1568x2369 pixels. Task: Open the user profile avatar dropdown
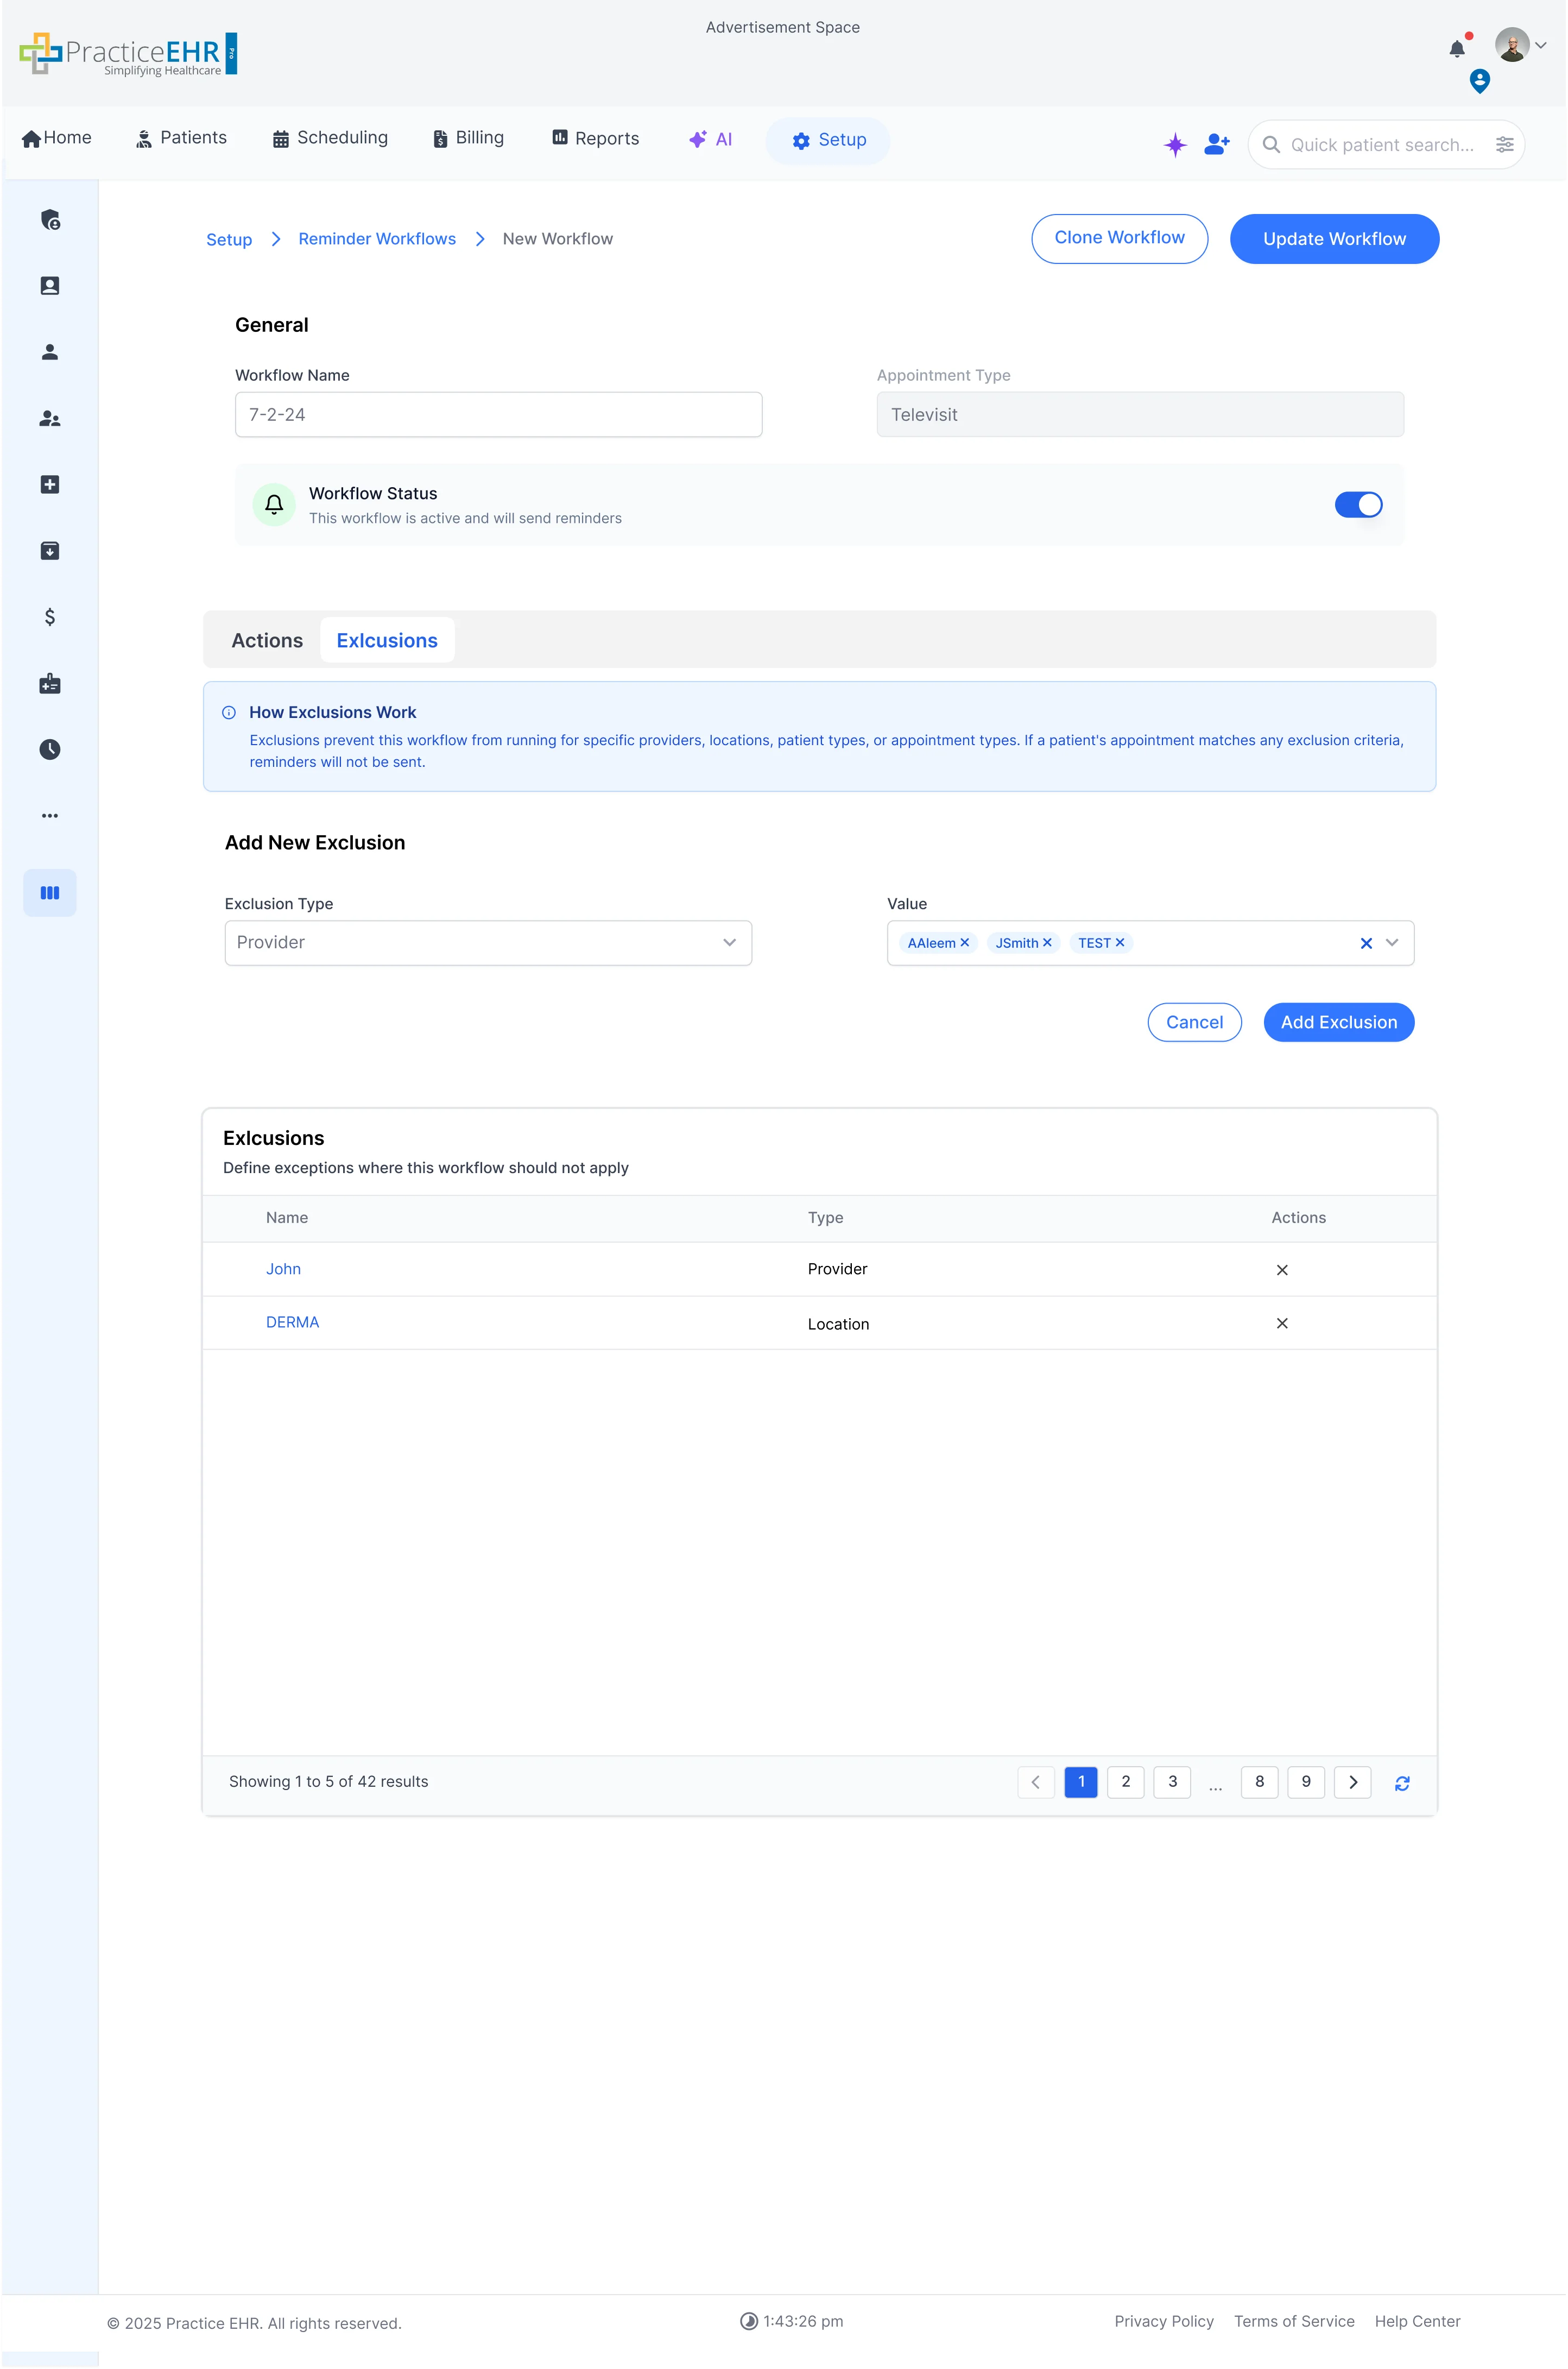pos(1520,45)
